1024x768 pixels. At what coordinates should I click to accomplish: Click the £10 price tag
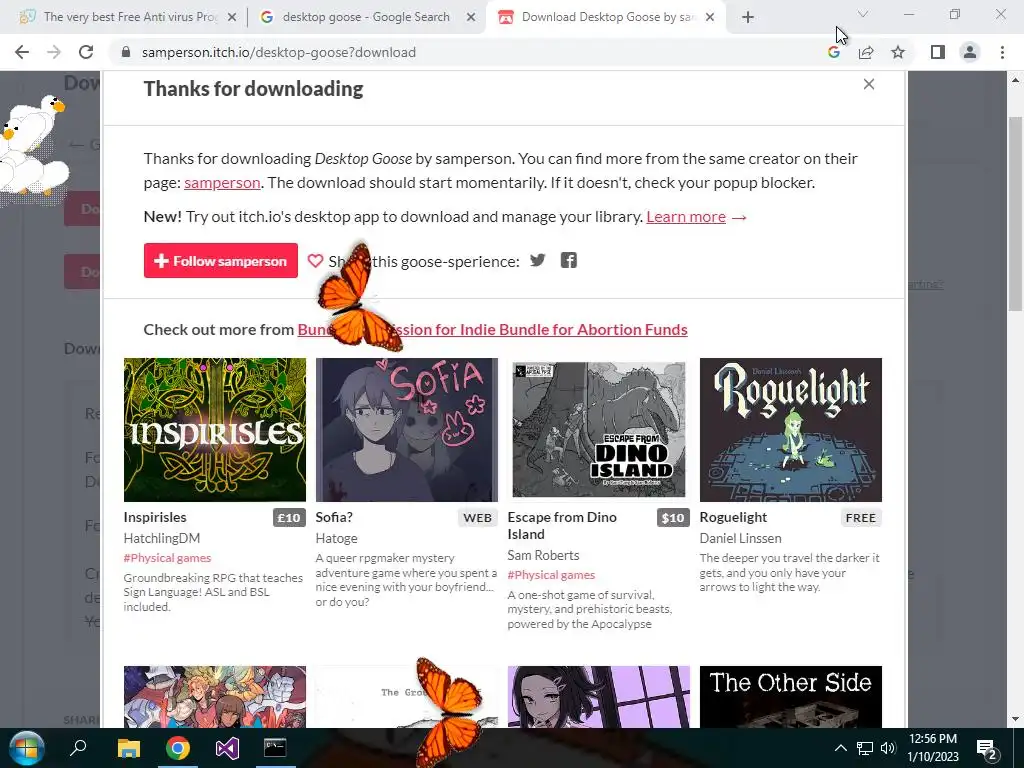(x=289, y=518)
